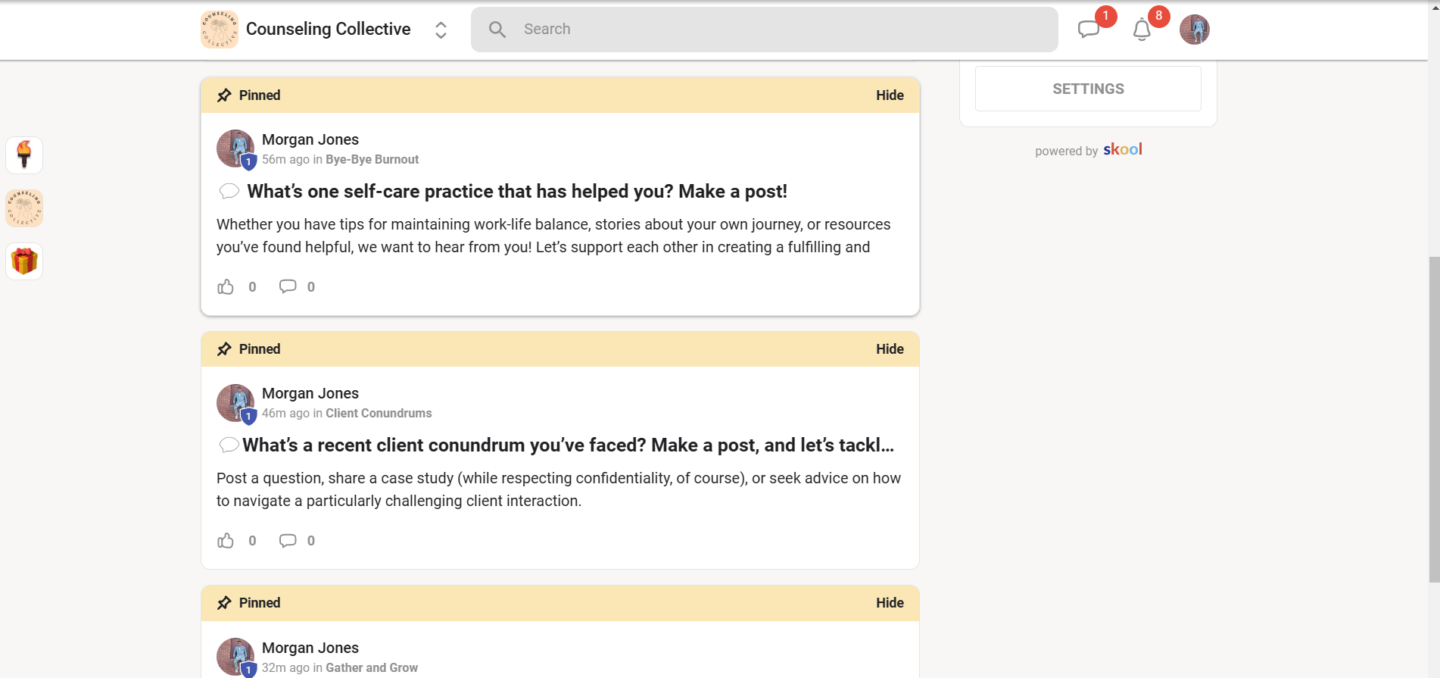
Task: Expand the community switcher arrows
Action: click(x=440, y=30)
